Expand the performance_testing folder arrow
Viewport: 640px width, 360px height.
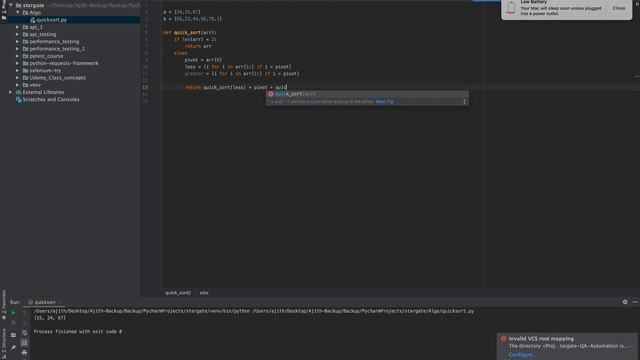[18, 42]
